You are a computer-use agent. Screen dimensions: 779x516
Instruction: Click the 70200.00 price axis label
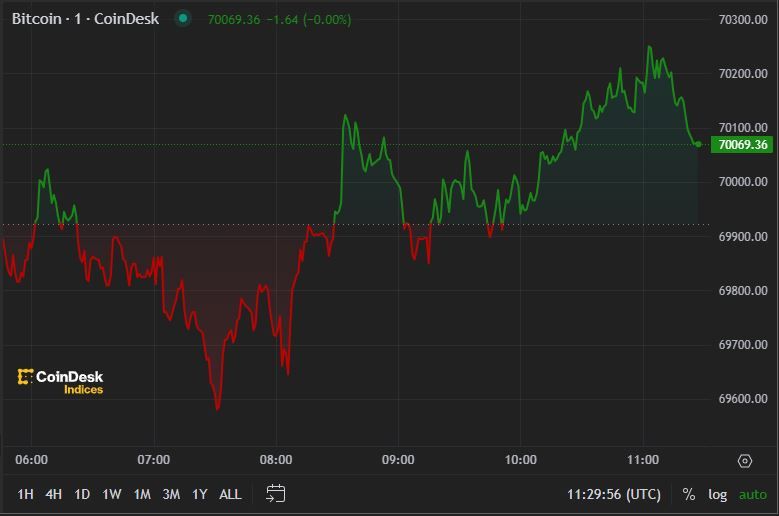(x=743, y=74)
